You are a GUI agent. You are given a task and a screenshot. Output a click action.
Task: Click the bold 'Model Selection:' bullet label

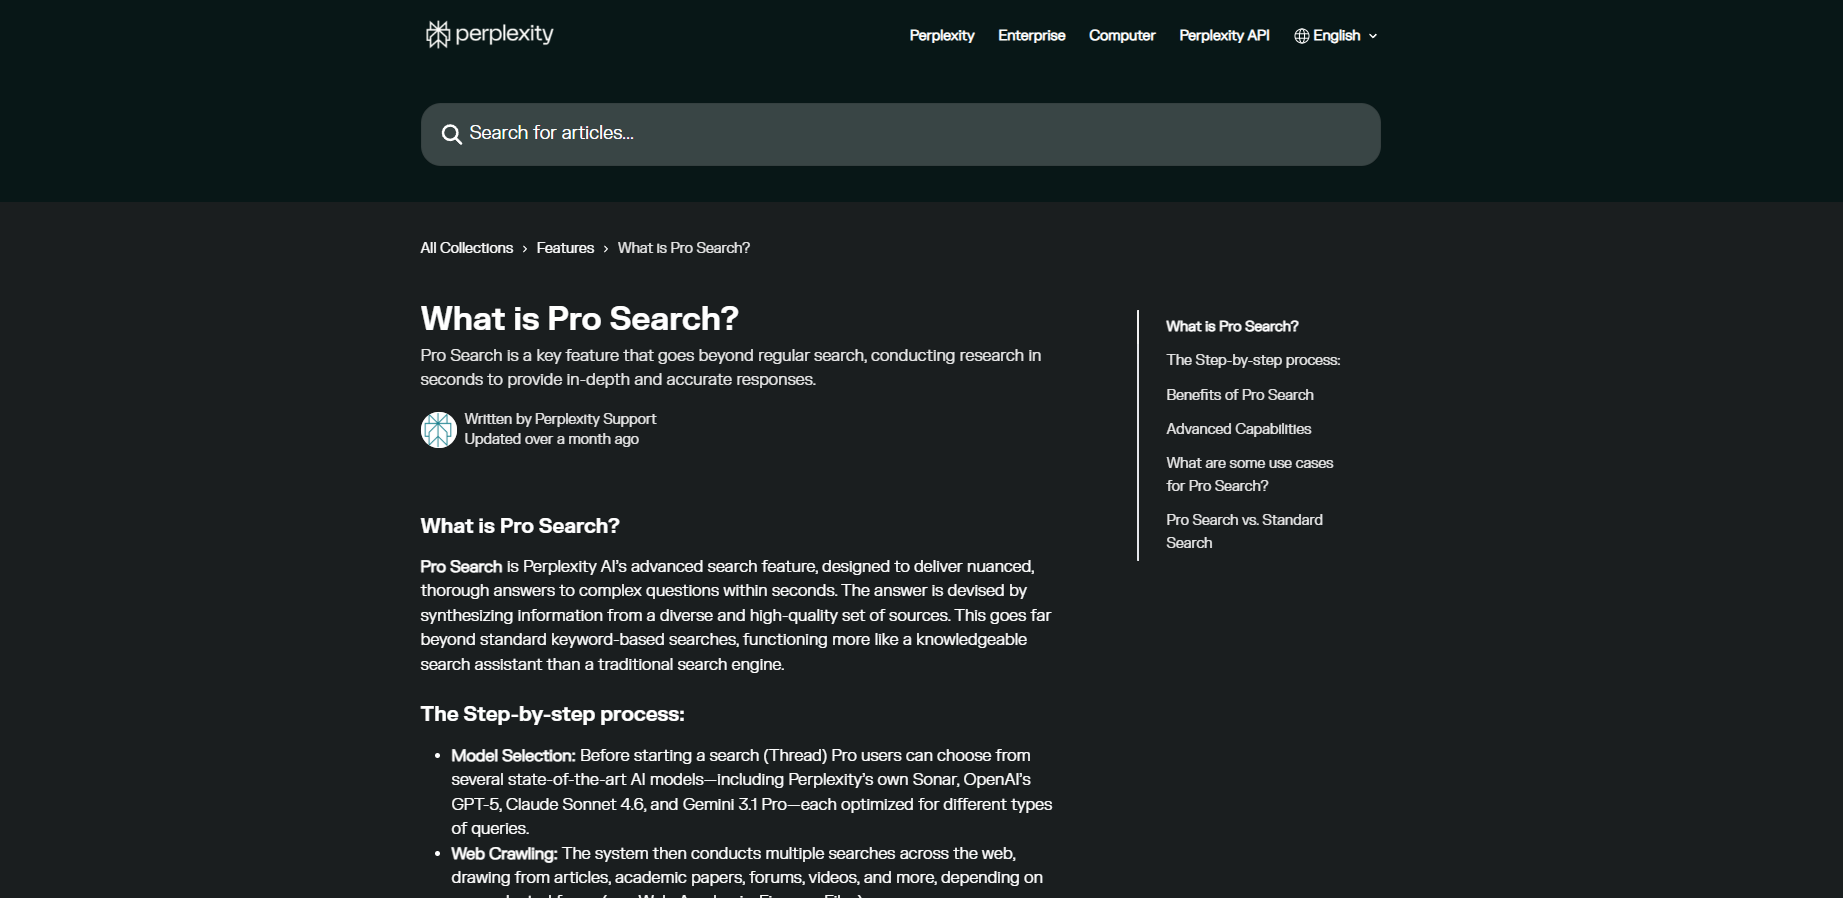[513, 755]
